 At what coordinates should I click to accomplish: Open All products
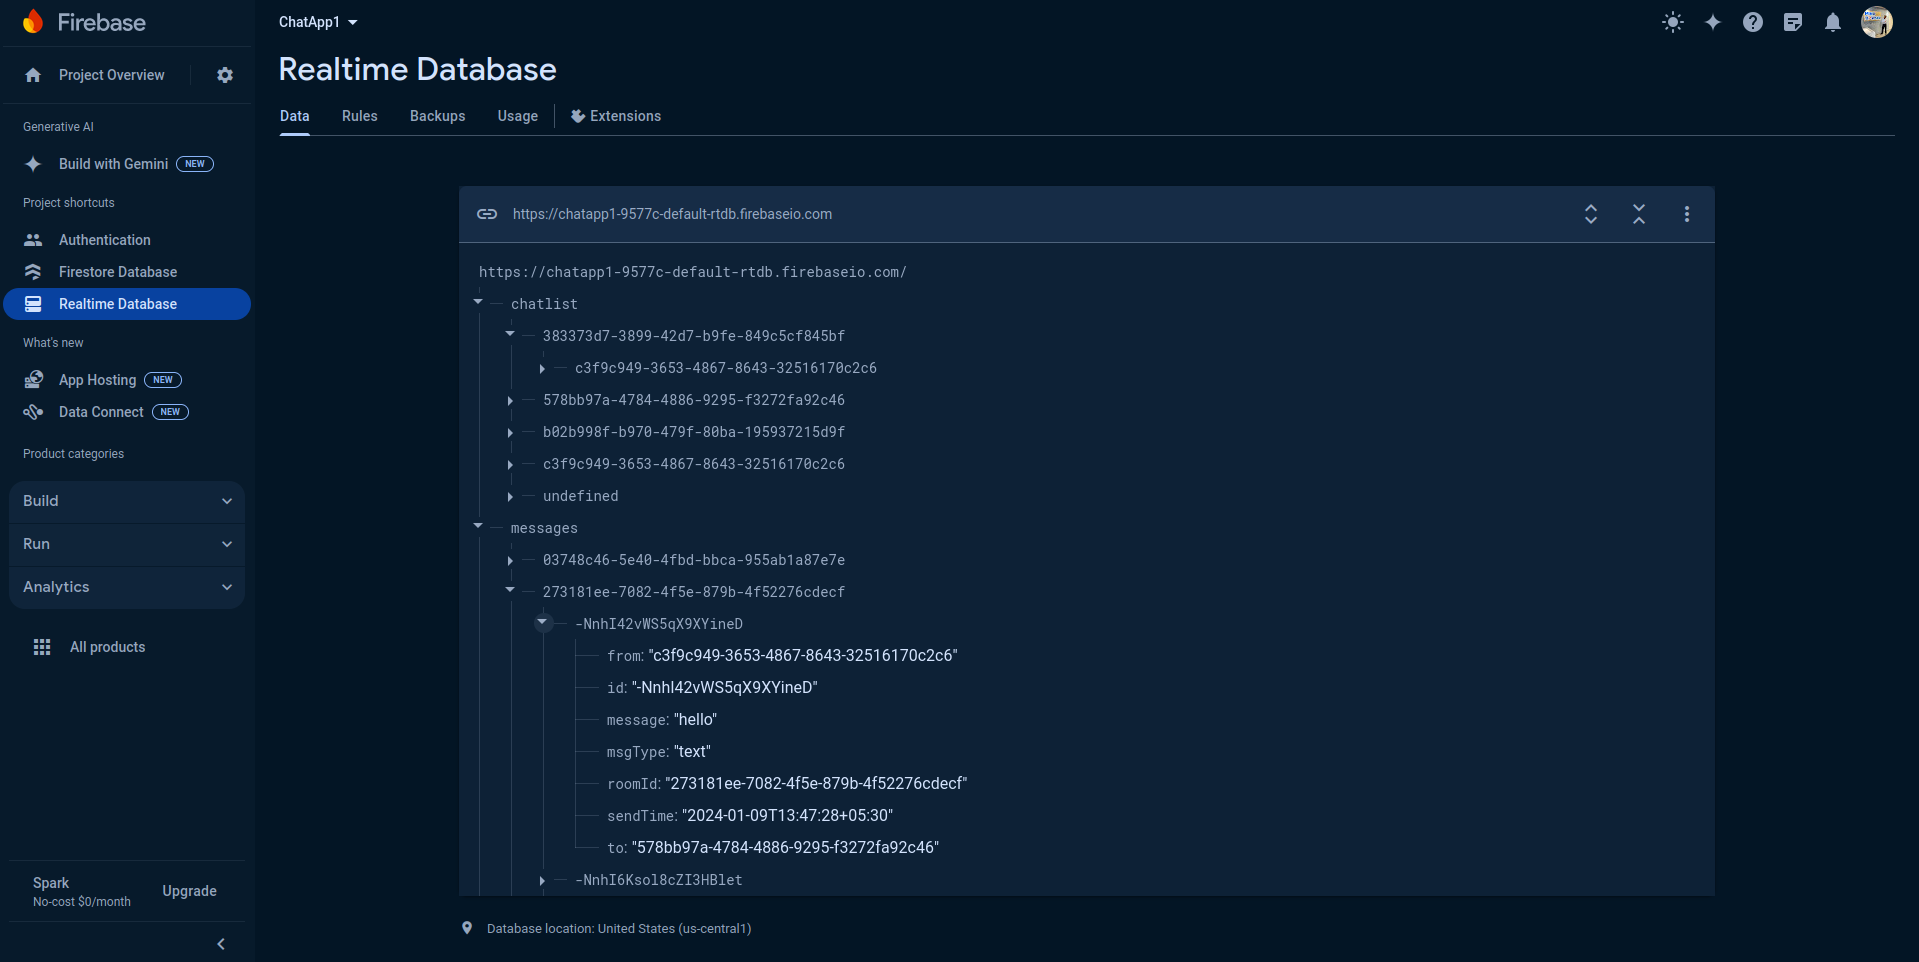(x=107, y=646)
